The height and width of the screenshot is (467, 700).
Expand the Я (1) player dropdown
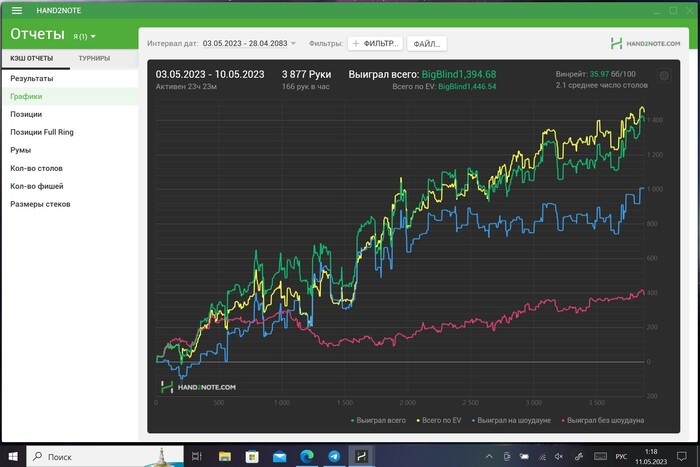point(84,37)
